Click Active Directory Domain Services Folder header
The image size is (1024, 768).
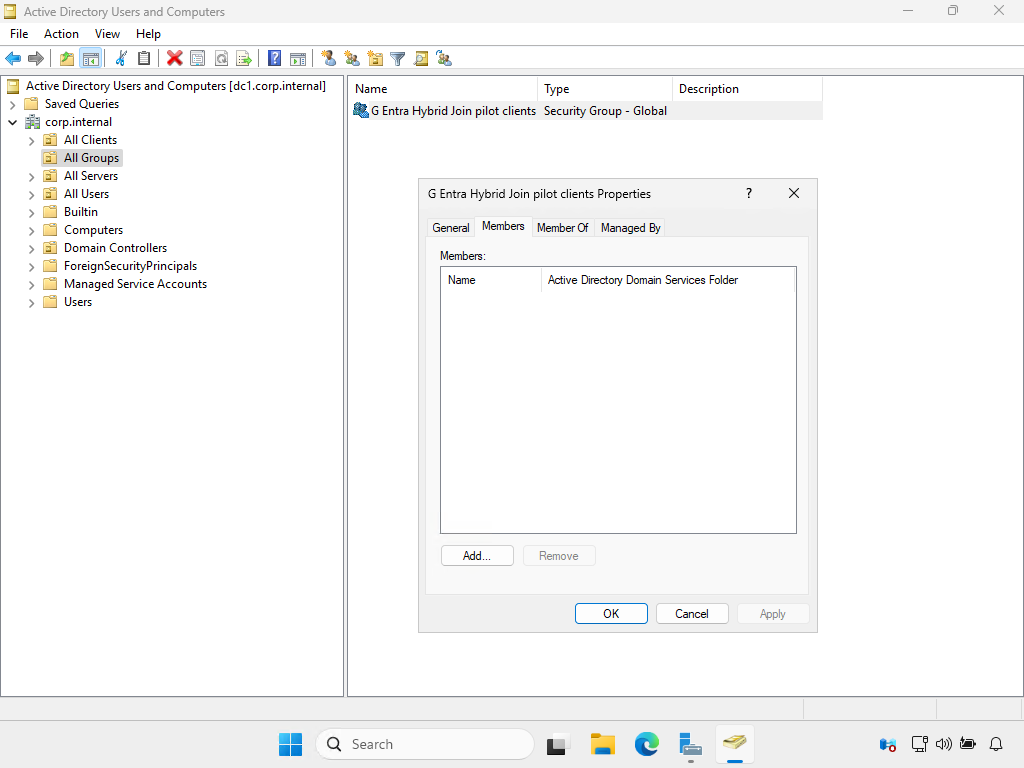click(x=668, y=280)
